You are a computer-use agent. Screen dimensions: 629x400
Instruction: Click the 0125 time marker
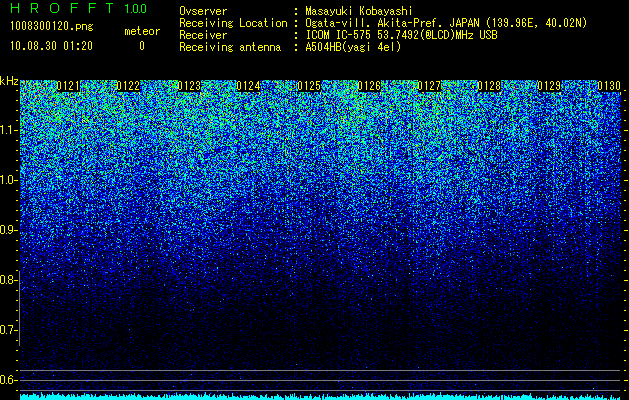click(309, 86)
